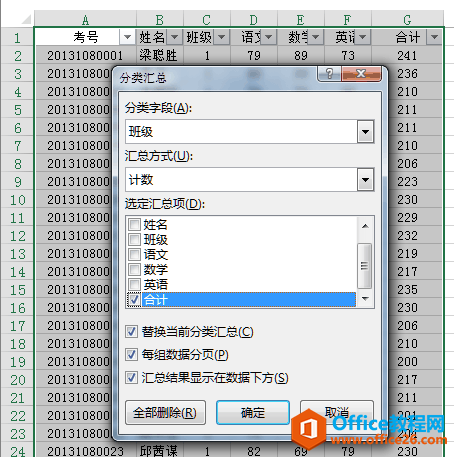The height and width of the screenshot is (457, 454).
Task: Click the 全部删除 button
Action: tap(165, 413)
